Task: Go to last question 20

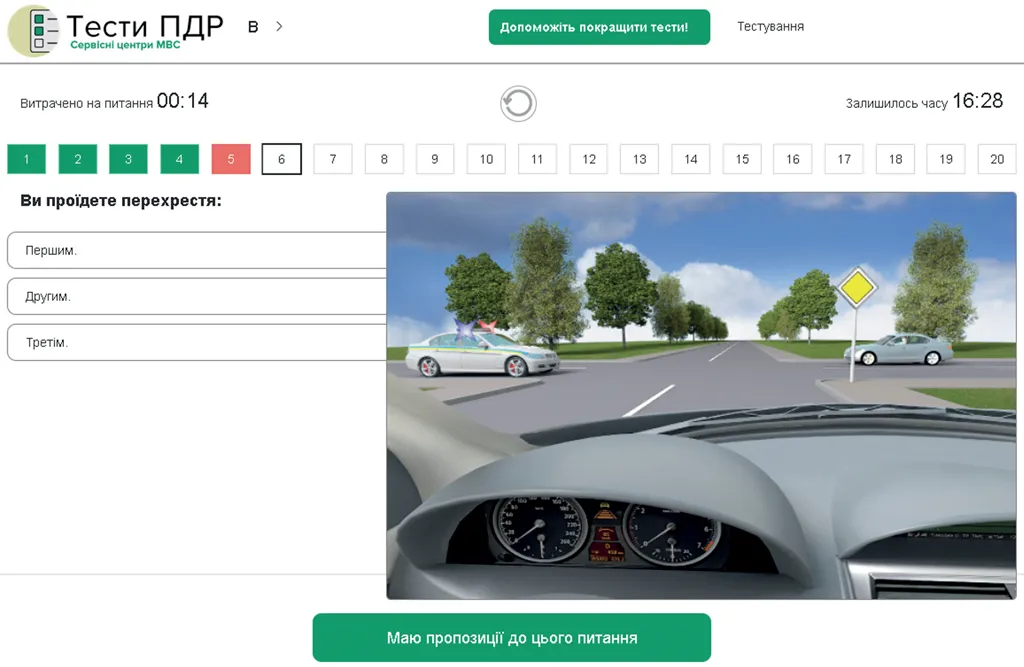Action: point(997,159)
